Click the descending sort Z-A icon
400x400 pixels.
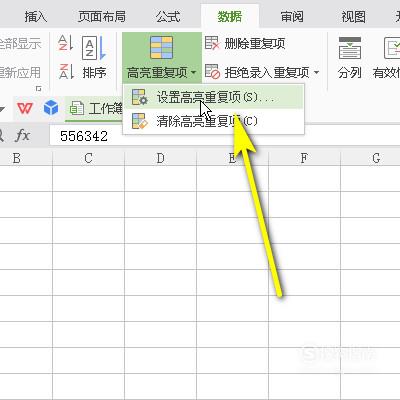coord(66,71)
